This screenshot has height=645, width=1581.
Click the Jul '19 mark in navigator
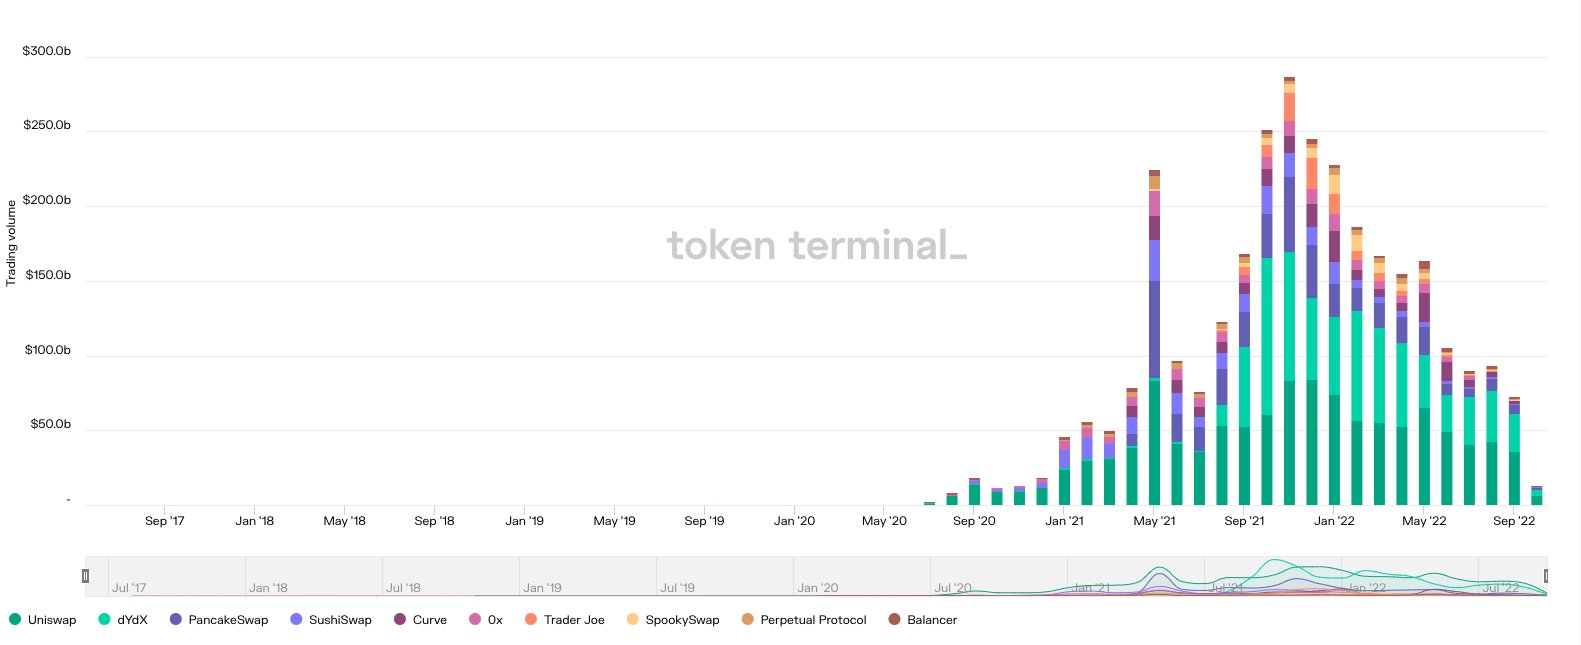tap(677, 588)
